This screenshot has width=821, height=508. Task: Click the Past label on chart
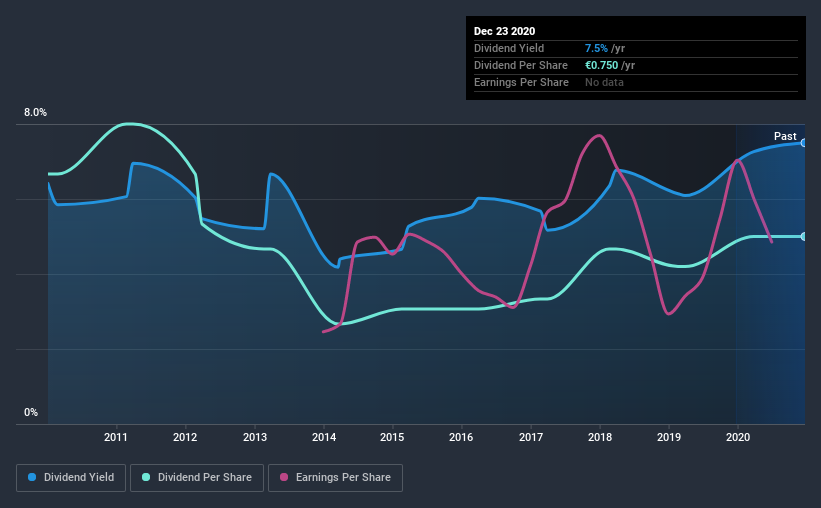pos(785,136)
